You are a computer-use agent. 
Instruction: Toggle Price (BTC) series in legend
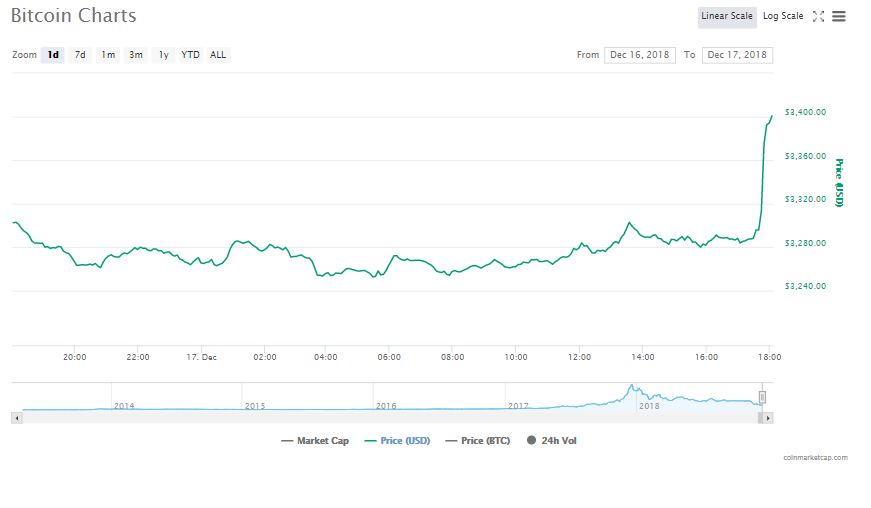click(478, 441)
